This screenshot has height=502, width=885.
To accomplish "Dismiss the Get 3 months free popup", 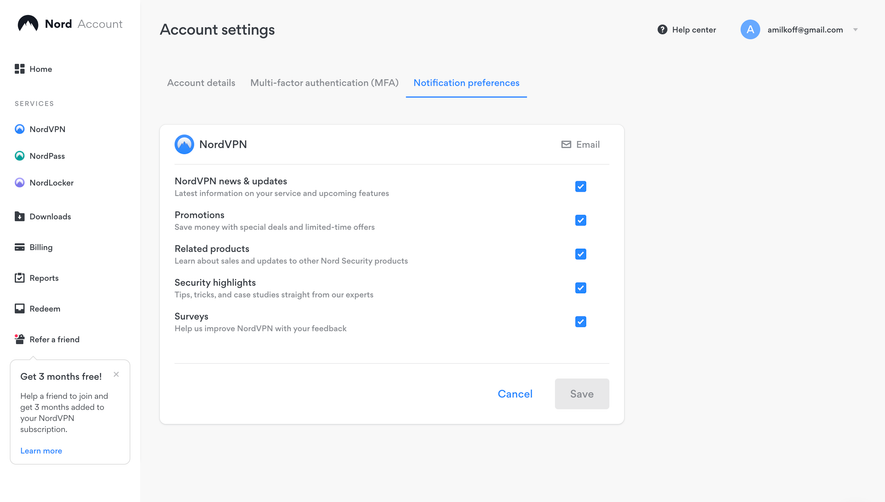I will pyautogui.click(x=116, y=374).
